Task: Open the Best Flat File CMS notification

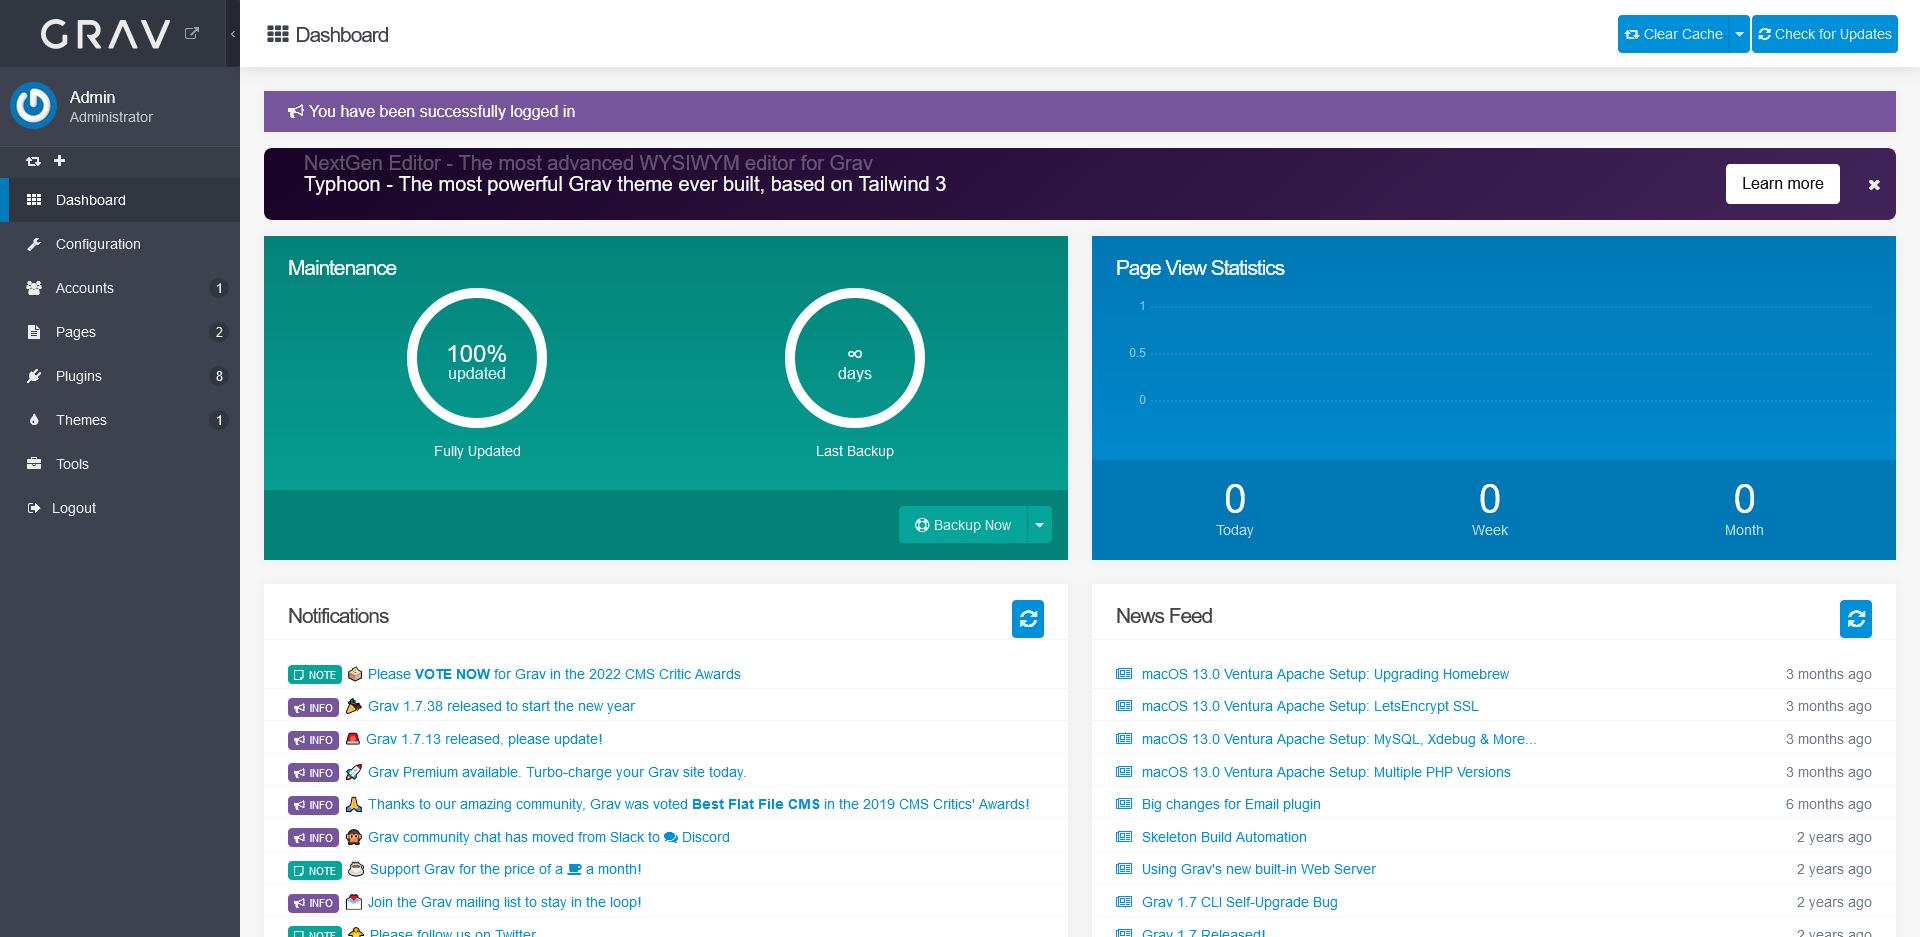Action: 698,804
